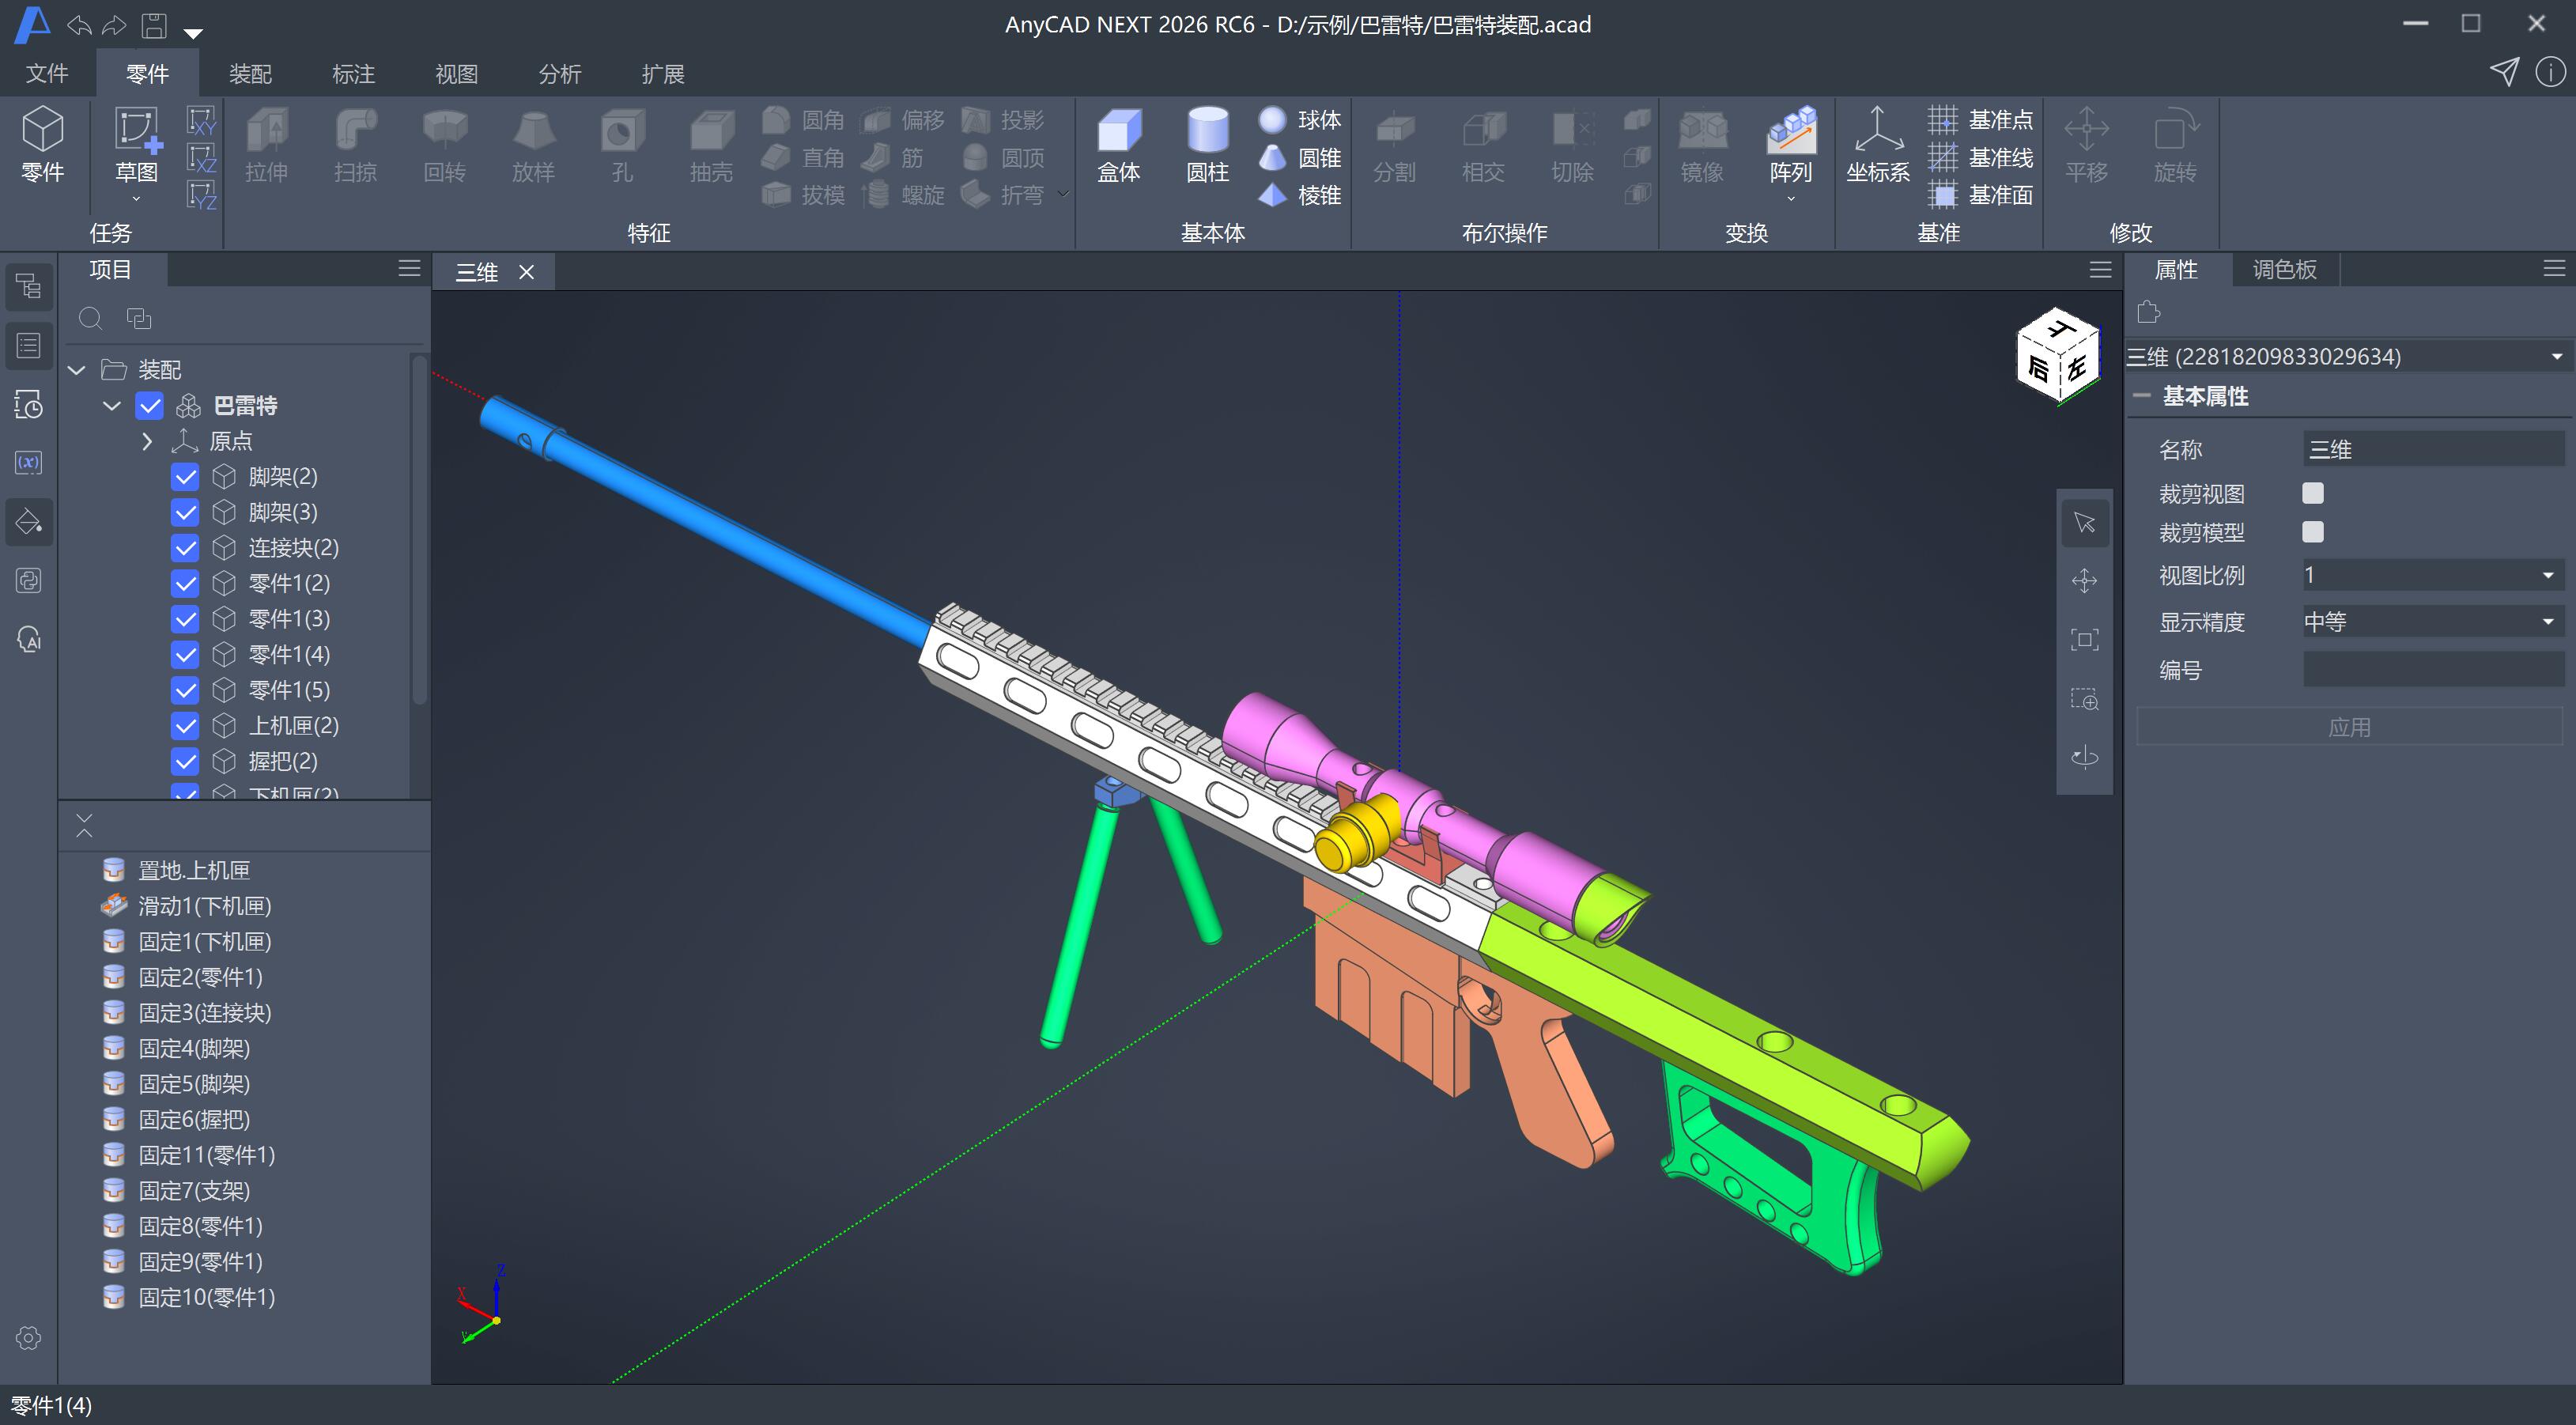The height and width of the screenshot is (1425, 2576).
Task: Open the 显示精度 dropdown
Action: point(2431,622)
